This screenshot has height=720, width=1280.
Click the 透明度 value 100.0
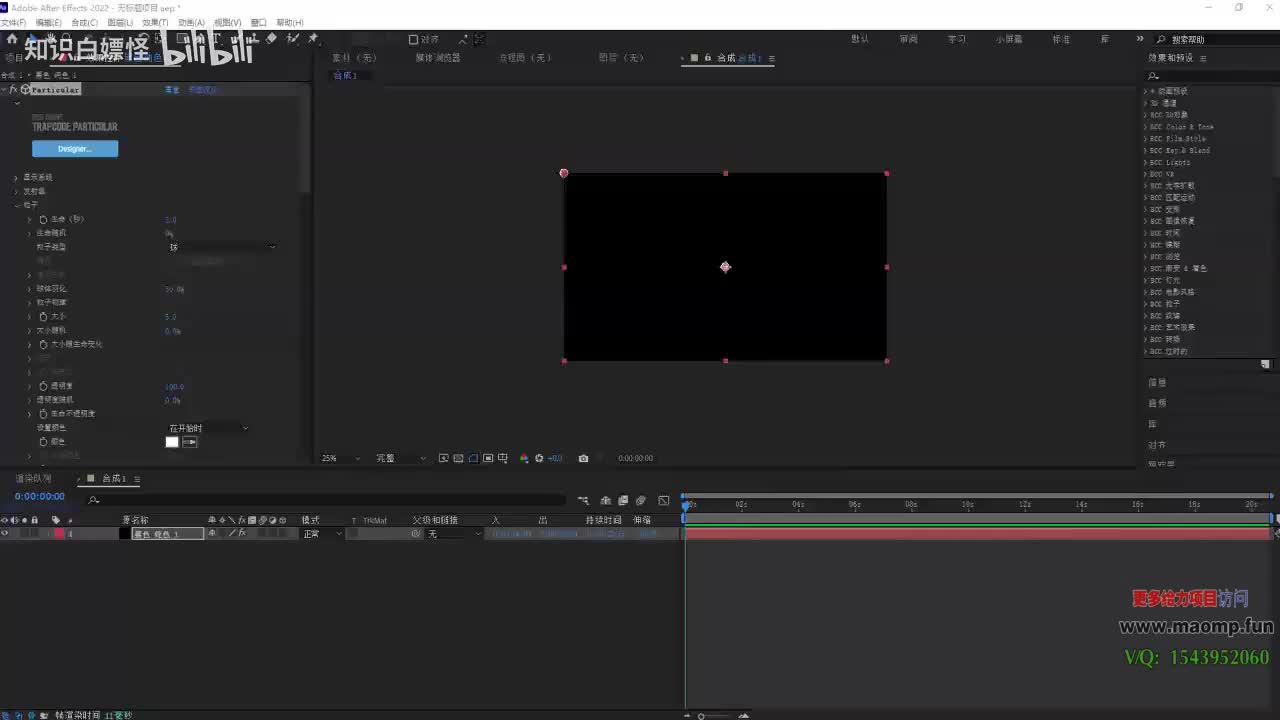tap(174, 386)
